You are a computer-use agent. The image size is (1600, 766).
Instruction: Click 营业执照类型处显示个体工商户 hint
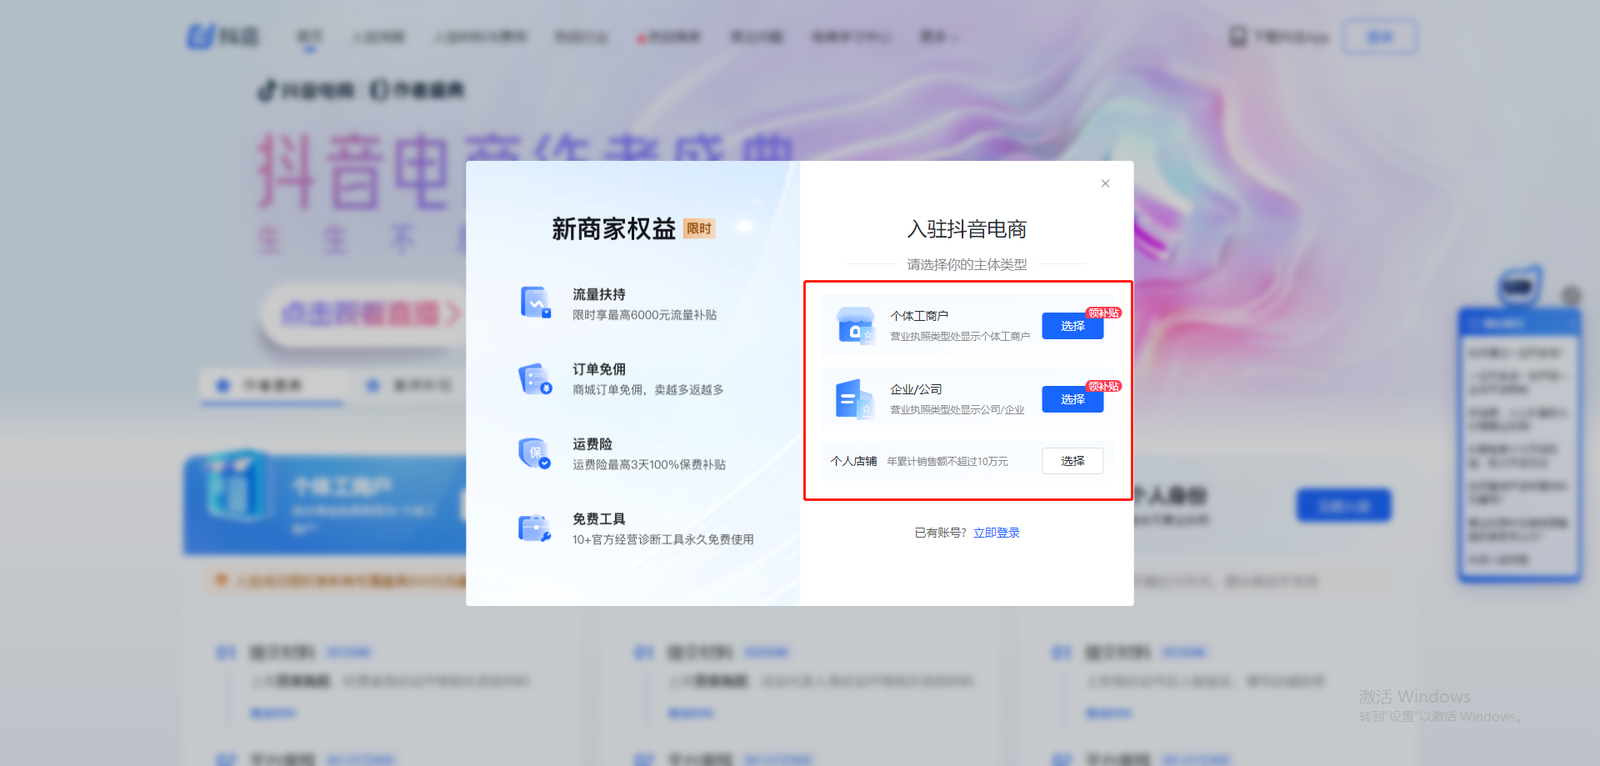click(x=960, y=337)
